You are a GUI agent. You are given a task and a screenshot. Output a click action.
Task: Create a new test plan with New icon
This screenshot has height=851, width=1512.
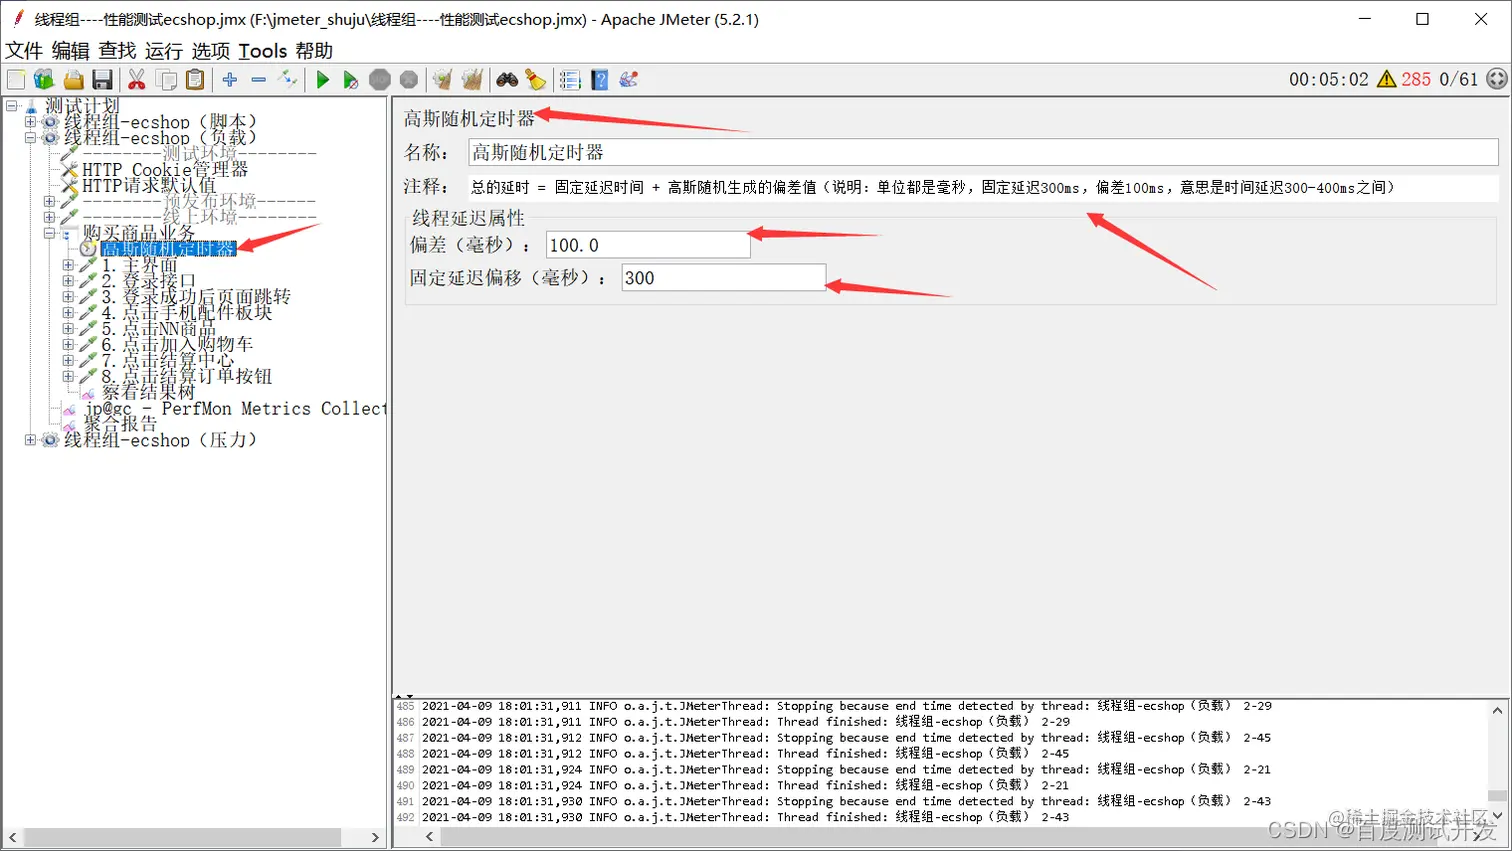click(16, 80)
